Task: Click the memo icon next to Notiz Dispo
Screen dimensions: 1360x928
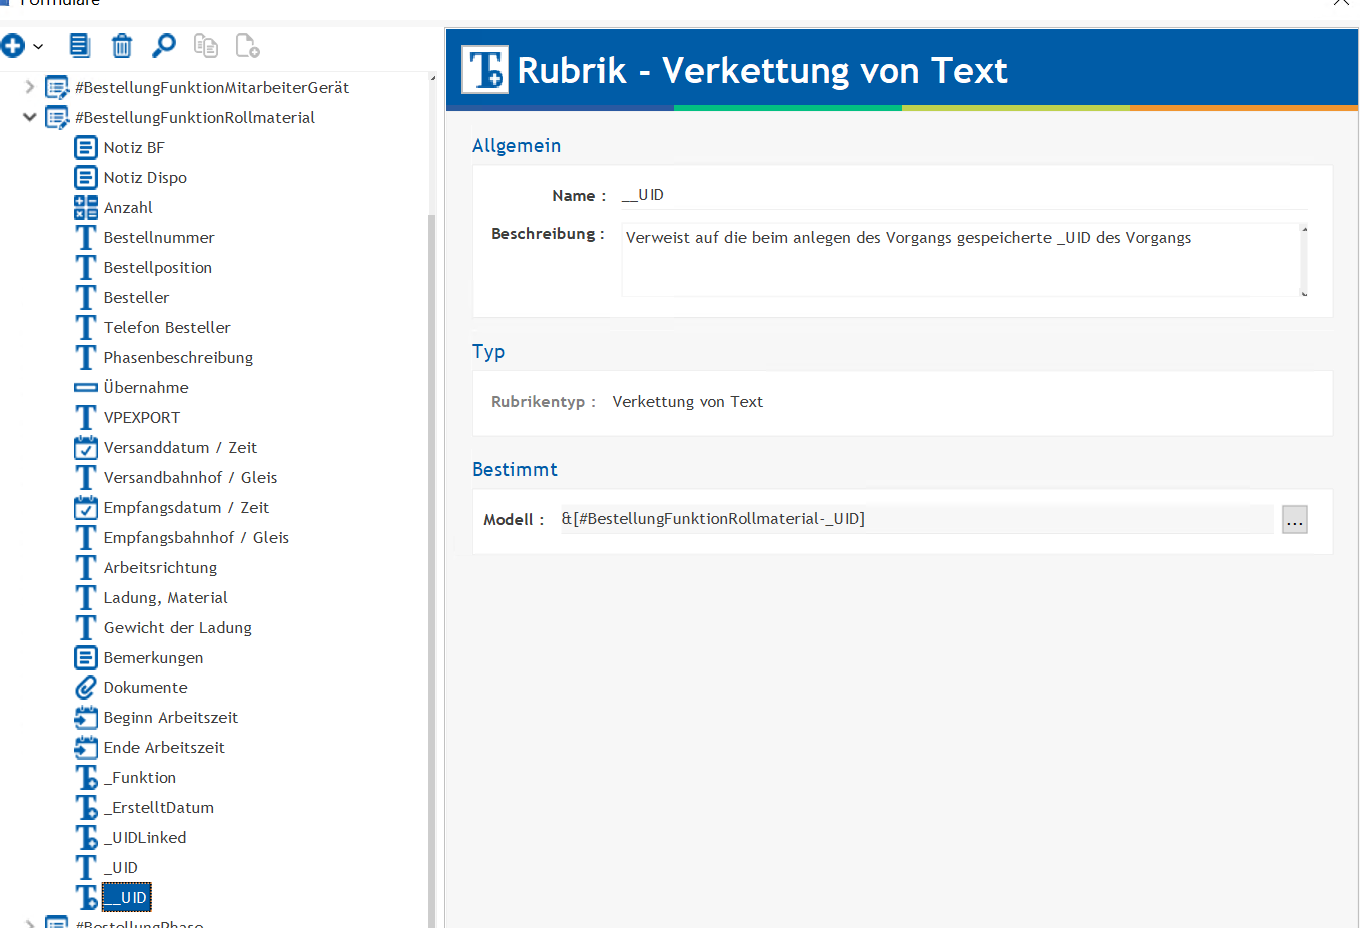Action: pyautogui.click(x=86, y=178)
